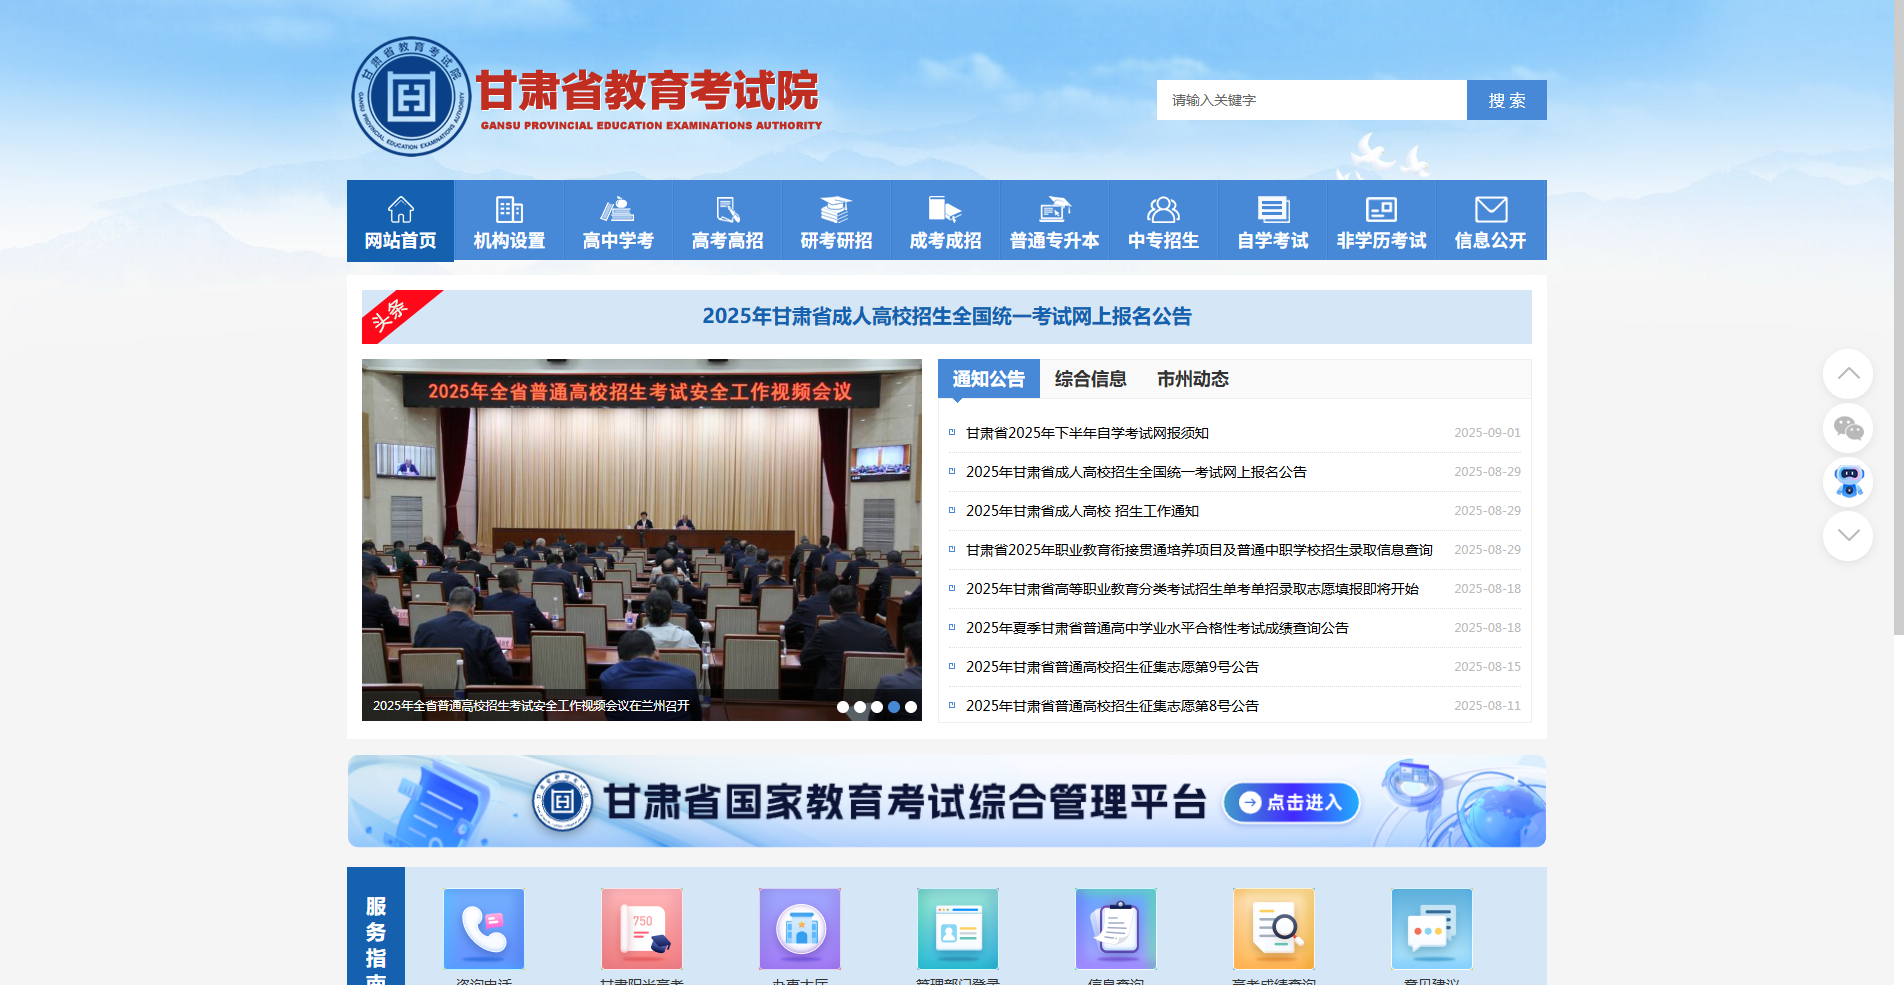Click the WeChat sharing icon

1849,429
